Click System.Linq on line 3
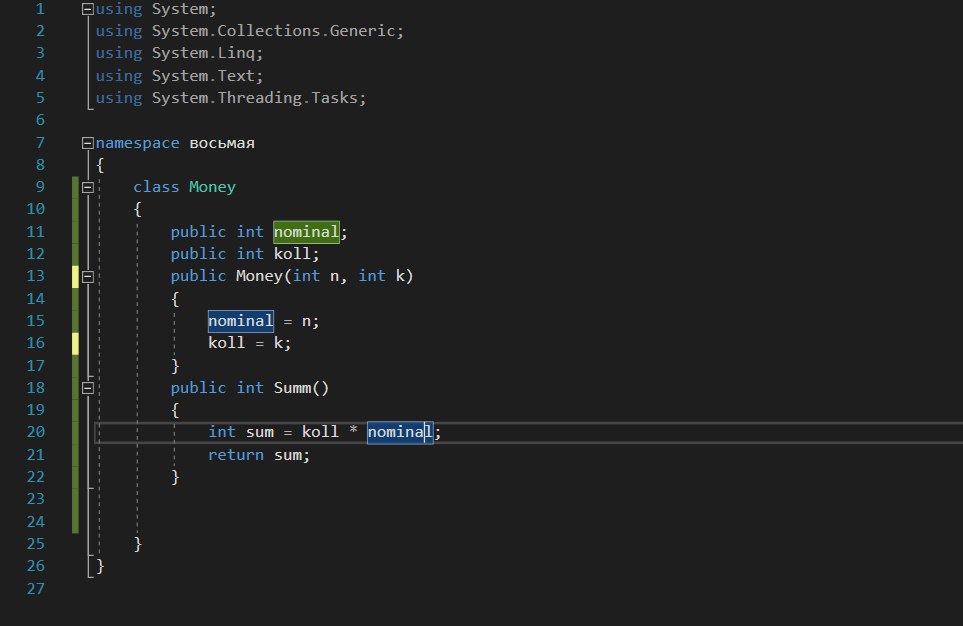 click(x=203, y=53)
